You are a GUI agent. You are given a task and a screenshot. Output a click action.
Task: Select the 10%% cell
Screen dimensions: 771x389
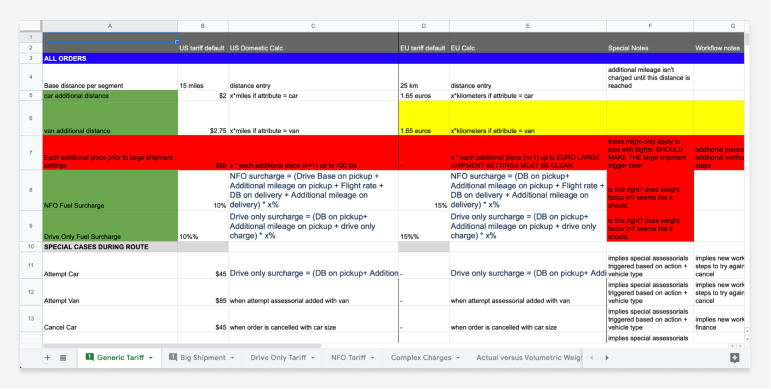coord(203,226)
